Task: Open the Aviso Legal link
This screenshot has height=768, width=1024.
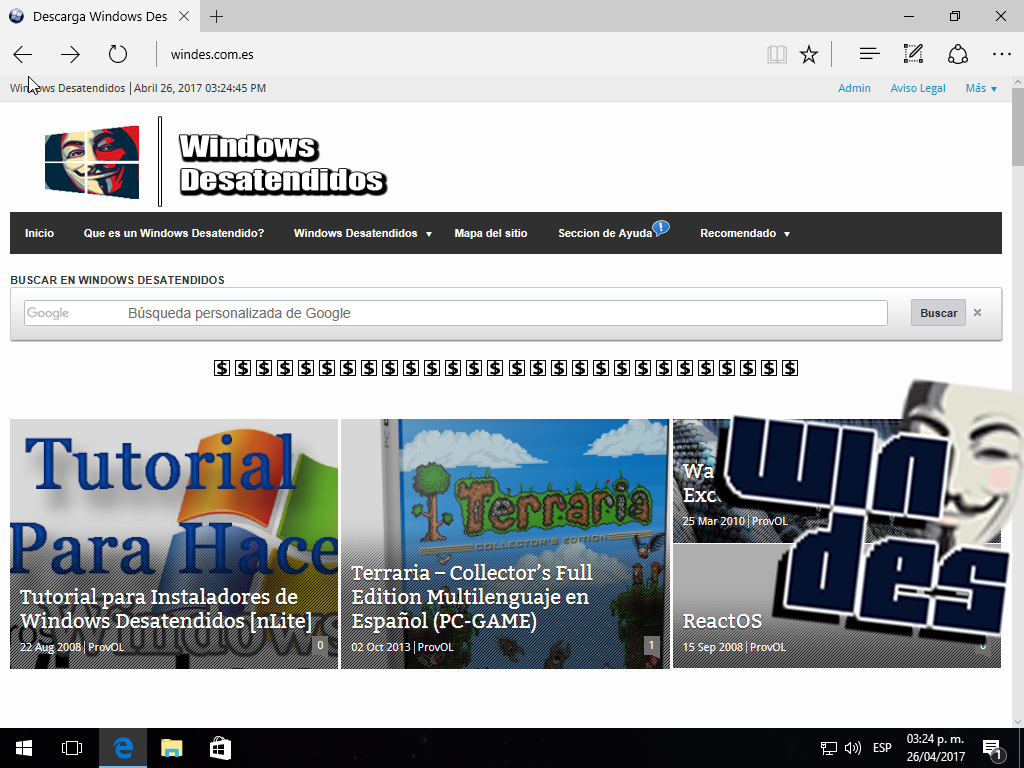Action: click(x=918, y=88)
